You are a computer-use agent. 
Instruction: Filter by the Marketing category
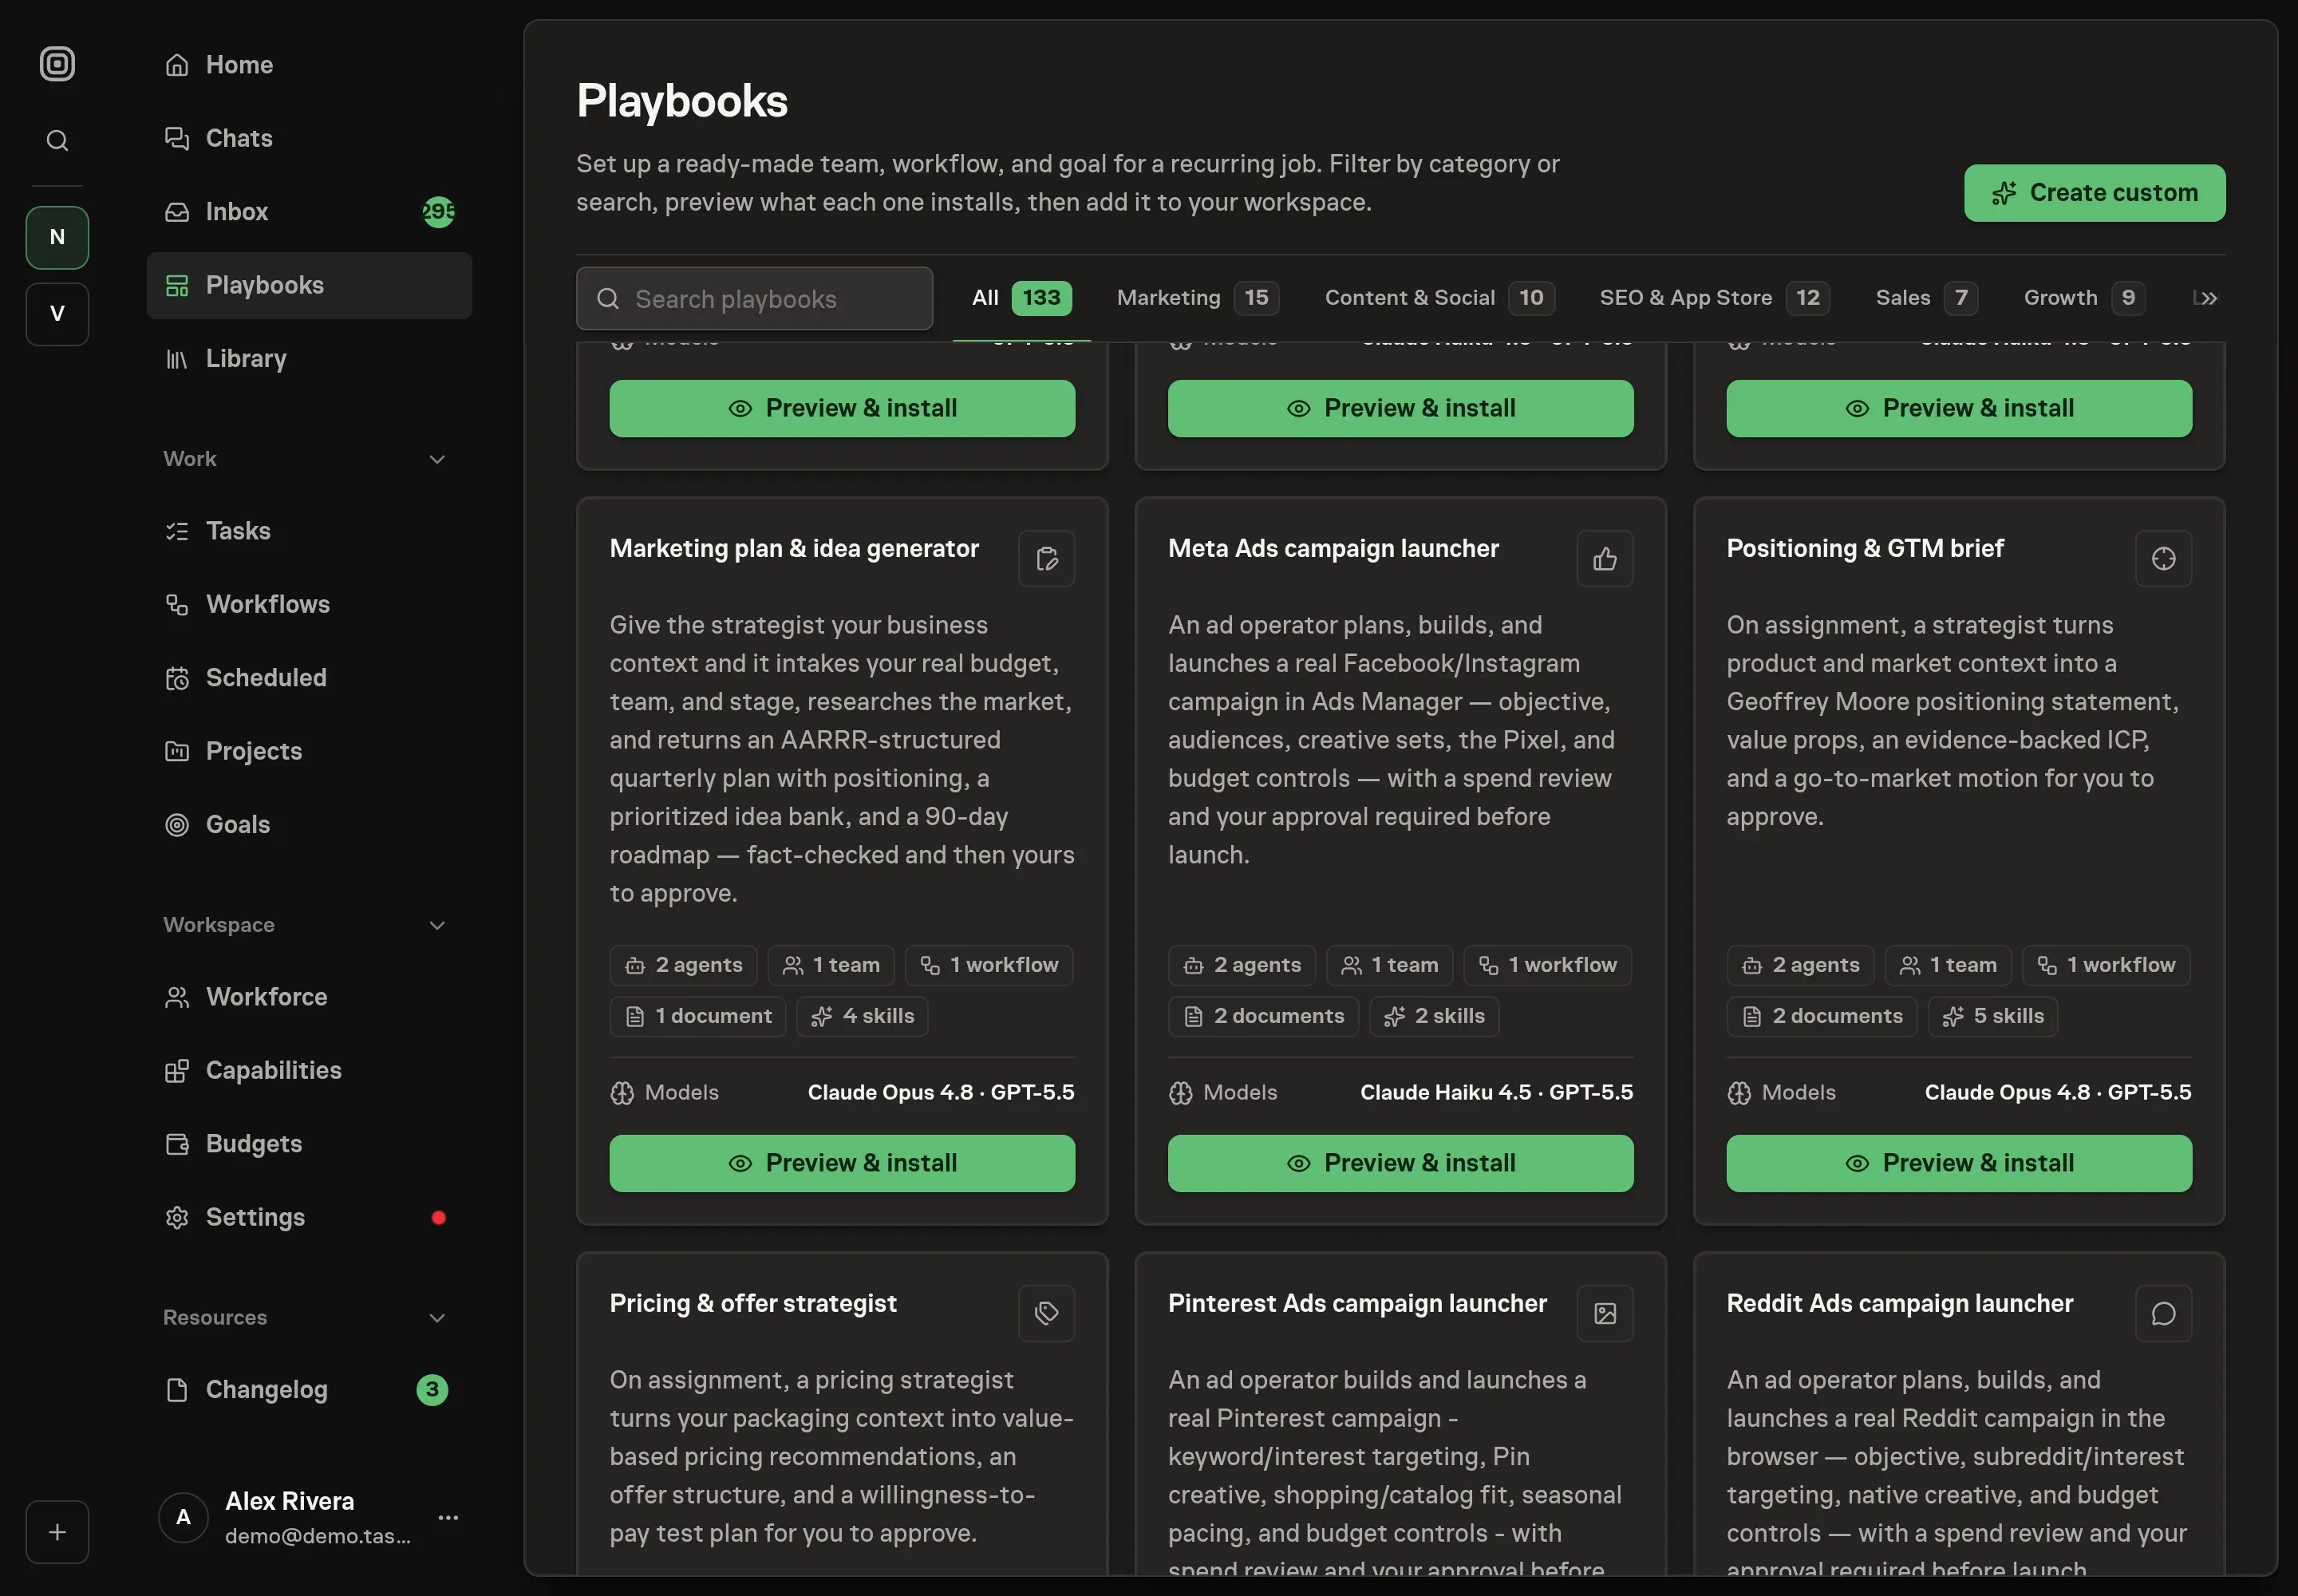[x=1198, y=298]
